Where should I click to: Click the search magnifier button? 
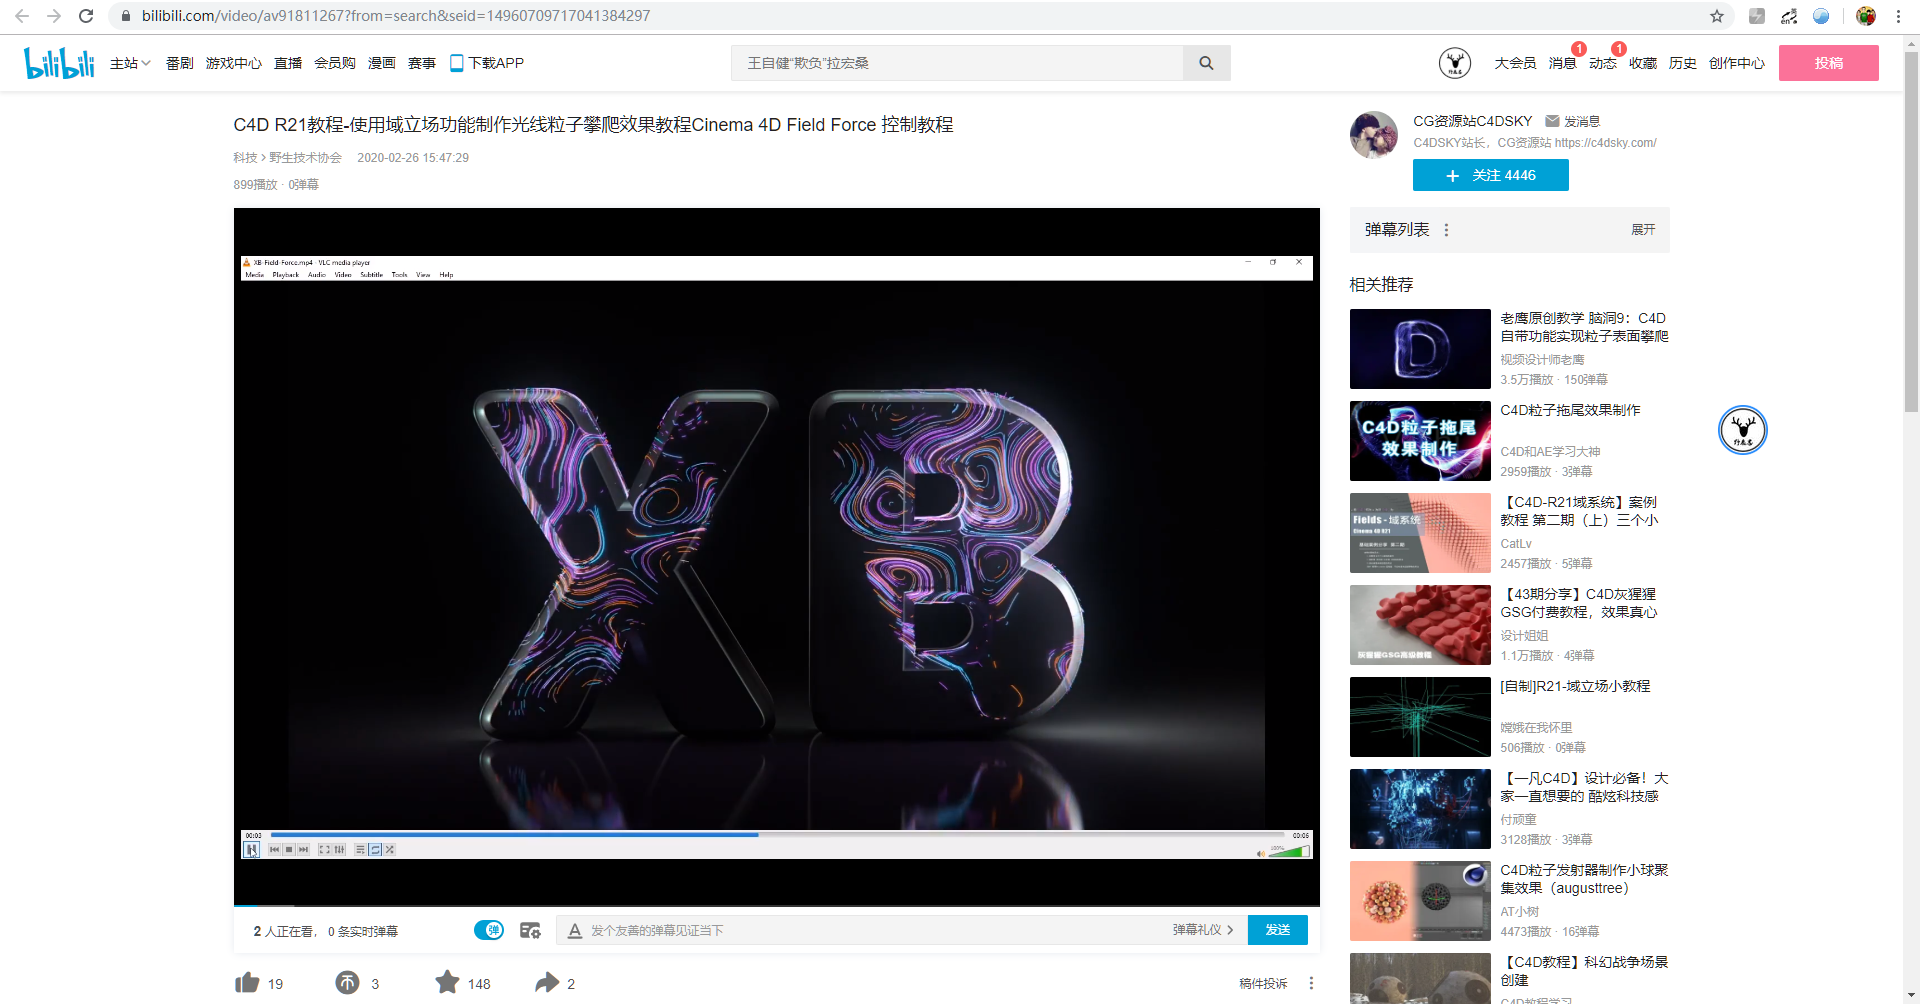coord(1206,63)
